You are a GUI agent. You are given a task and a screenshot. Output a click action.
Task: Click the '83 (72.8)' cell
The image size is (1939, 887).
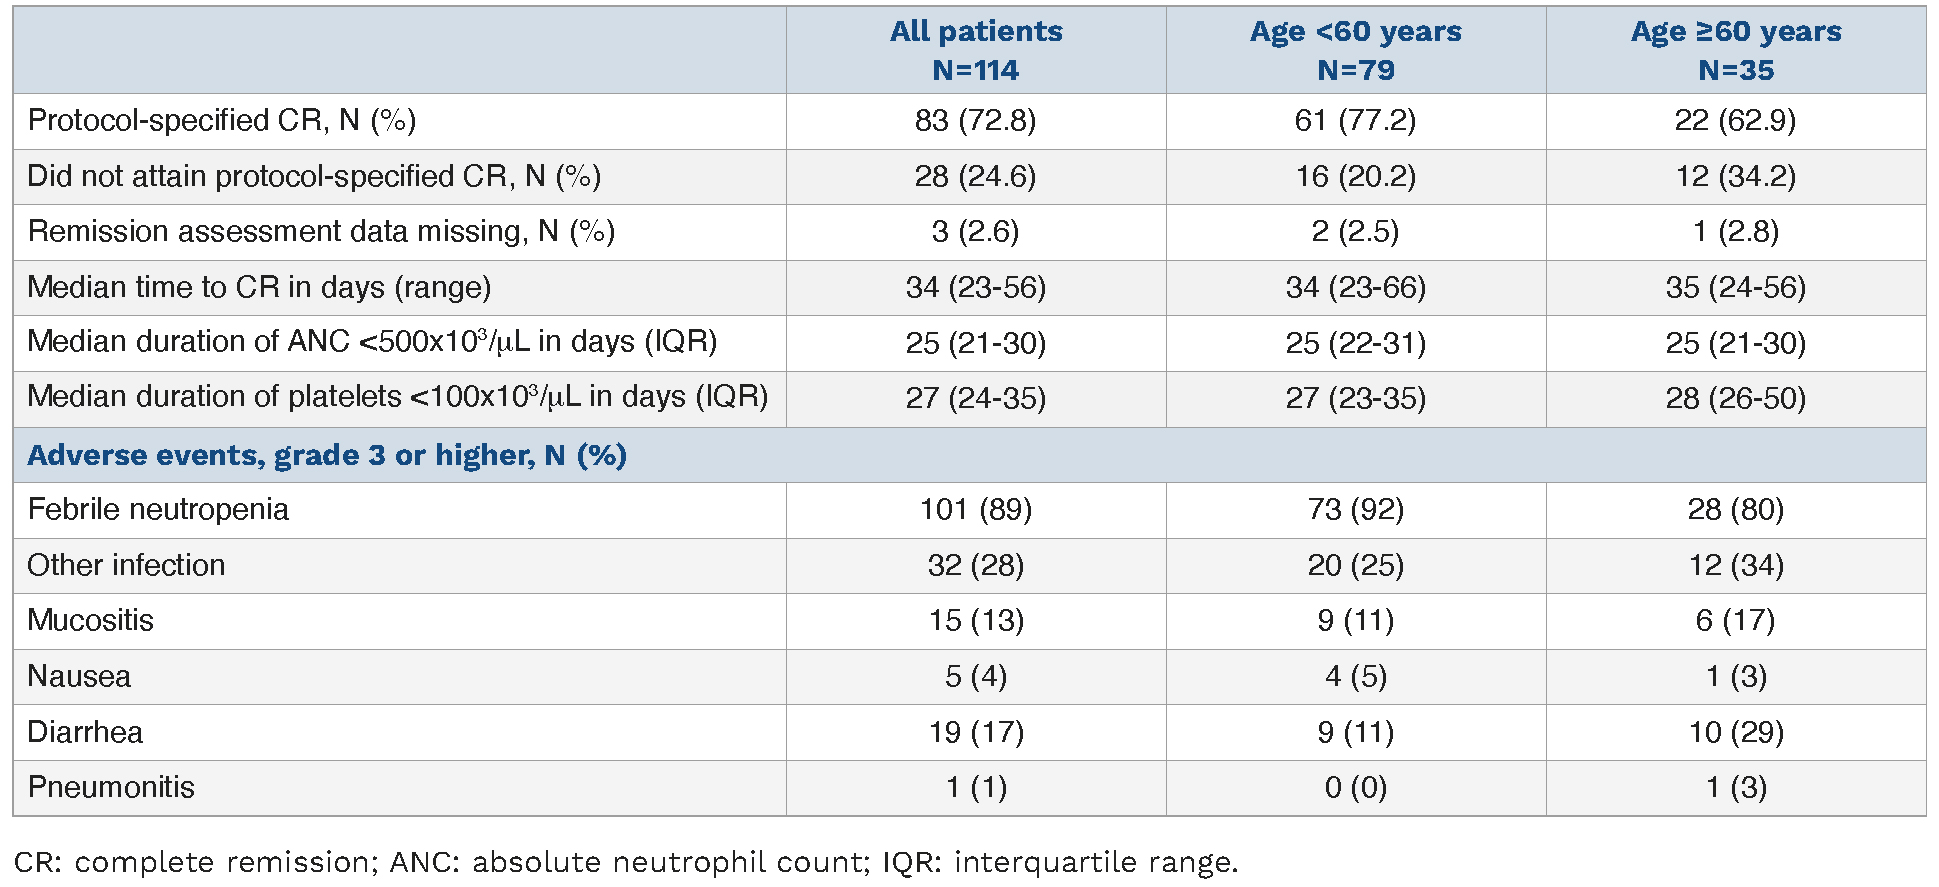[975, 121]
